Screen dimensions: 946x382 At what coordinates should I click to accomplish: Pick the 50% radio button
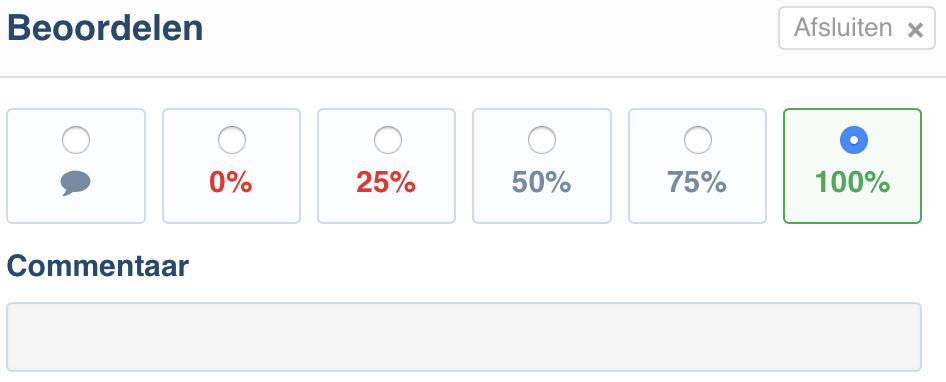542,140
